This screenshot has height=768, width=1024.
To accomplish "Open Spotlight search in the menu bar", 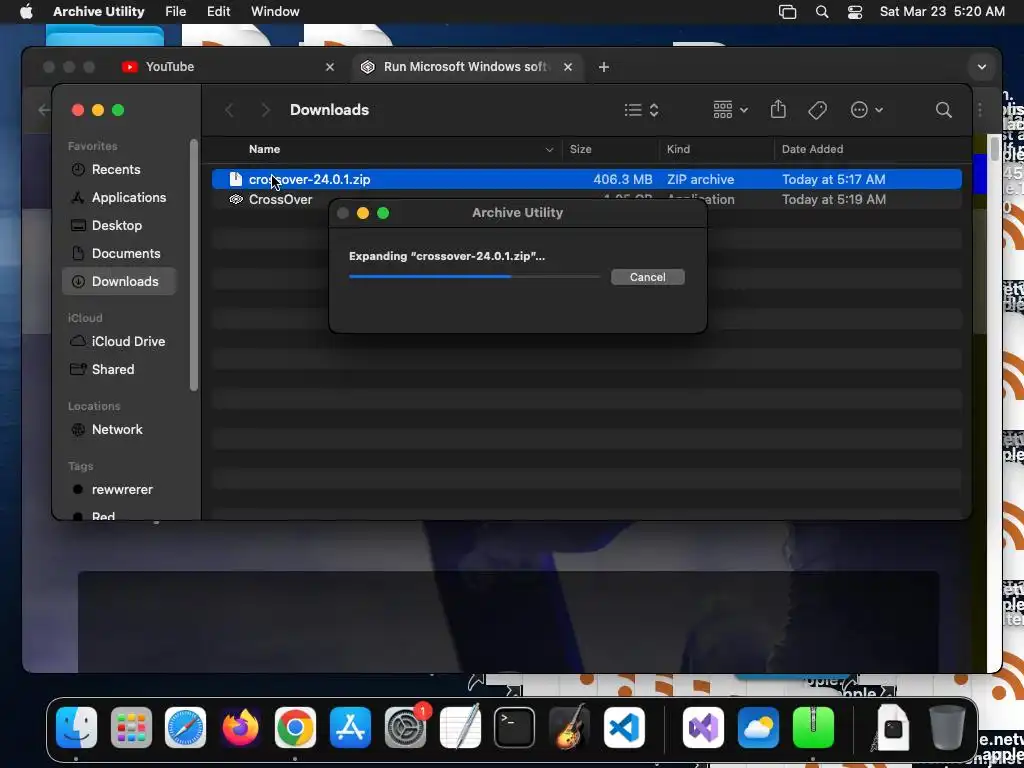I will (x=822, y=12).
